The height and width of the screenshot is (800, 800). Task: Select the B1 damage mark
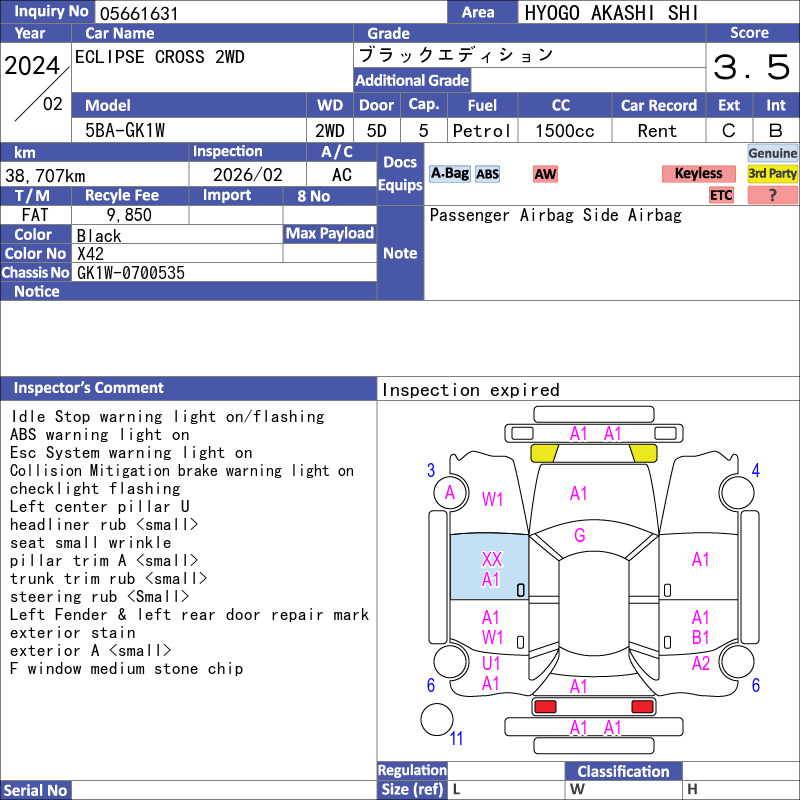[701, 638]
